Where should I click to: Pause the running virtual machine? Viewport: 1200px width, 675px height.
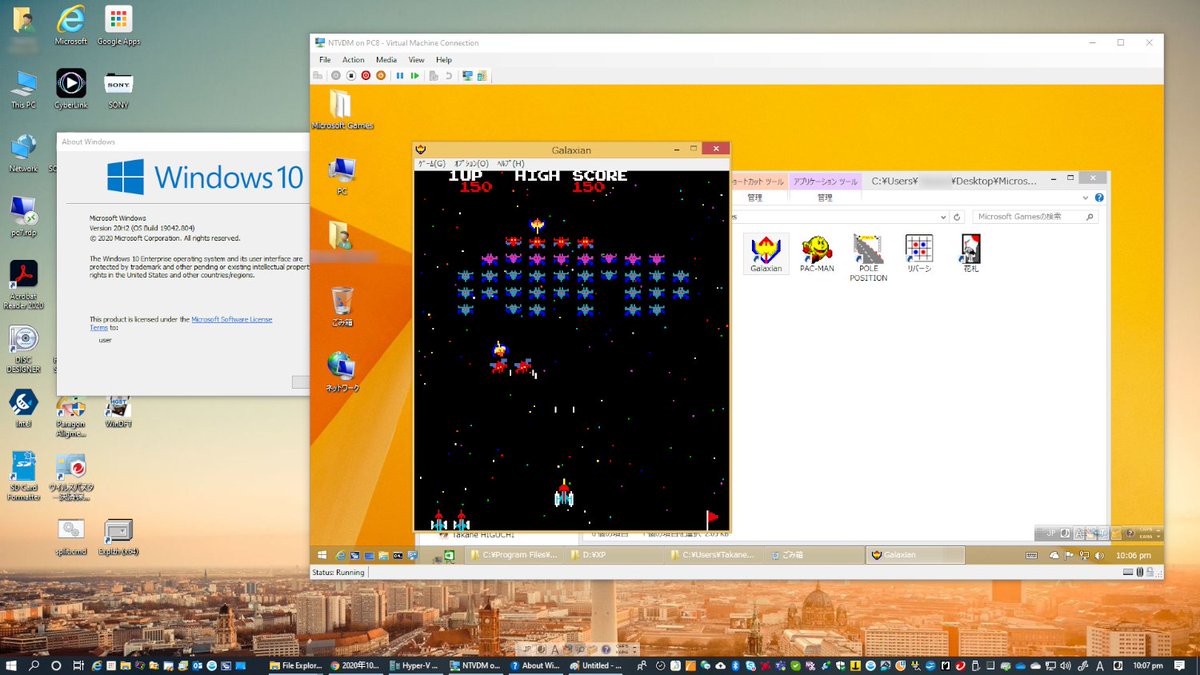click(400, 75)
